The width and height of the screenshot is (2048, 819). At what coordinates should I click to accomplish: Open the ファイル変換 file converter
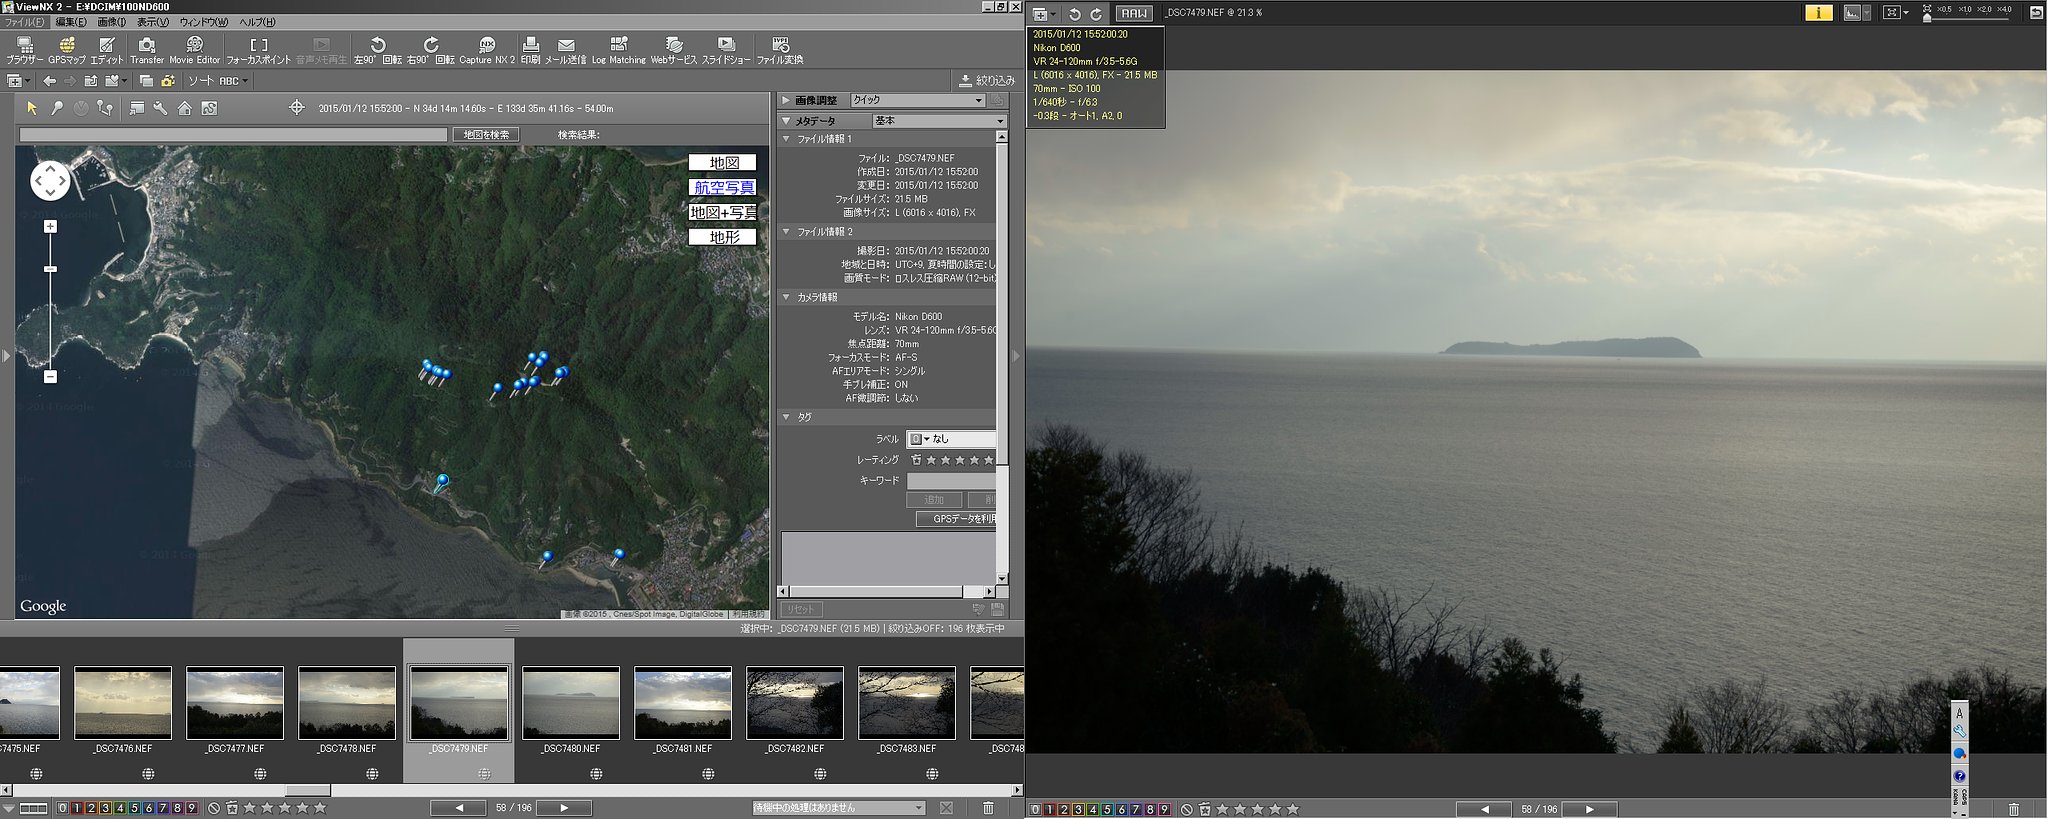780,50
